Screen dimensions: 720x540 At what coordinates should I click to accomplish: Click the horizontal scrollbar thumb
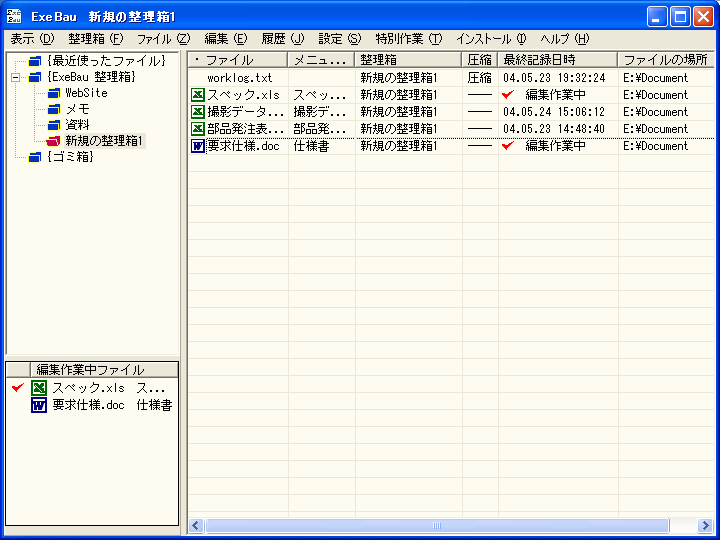click(x=437, y=525)
